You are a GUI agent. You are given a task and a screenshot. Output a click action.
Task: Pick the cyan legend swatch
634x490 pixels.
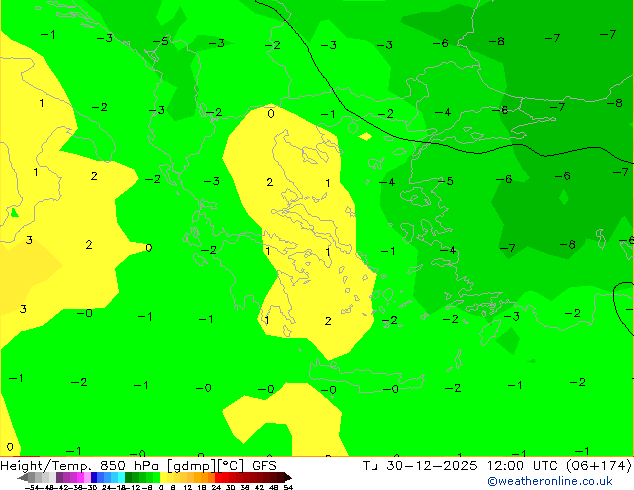[121, 477]
